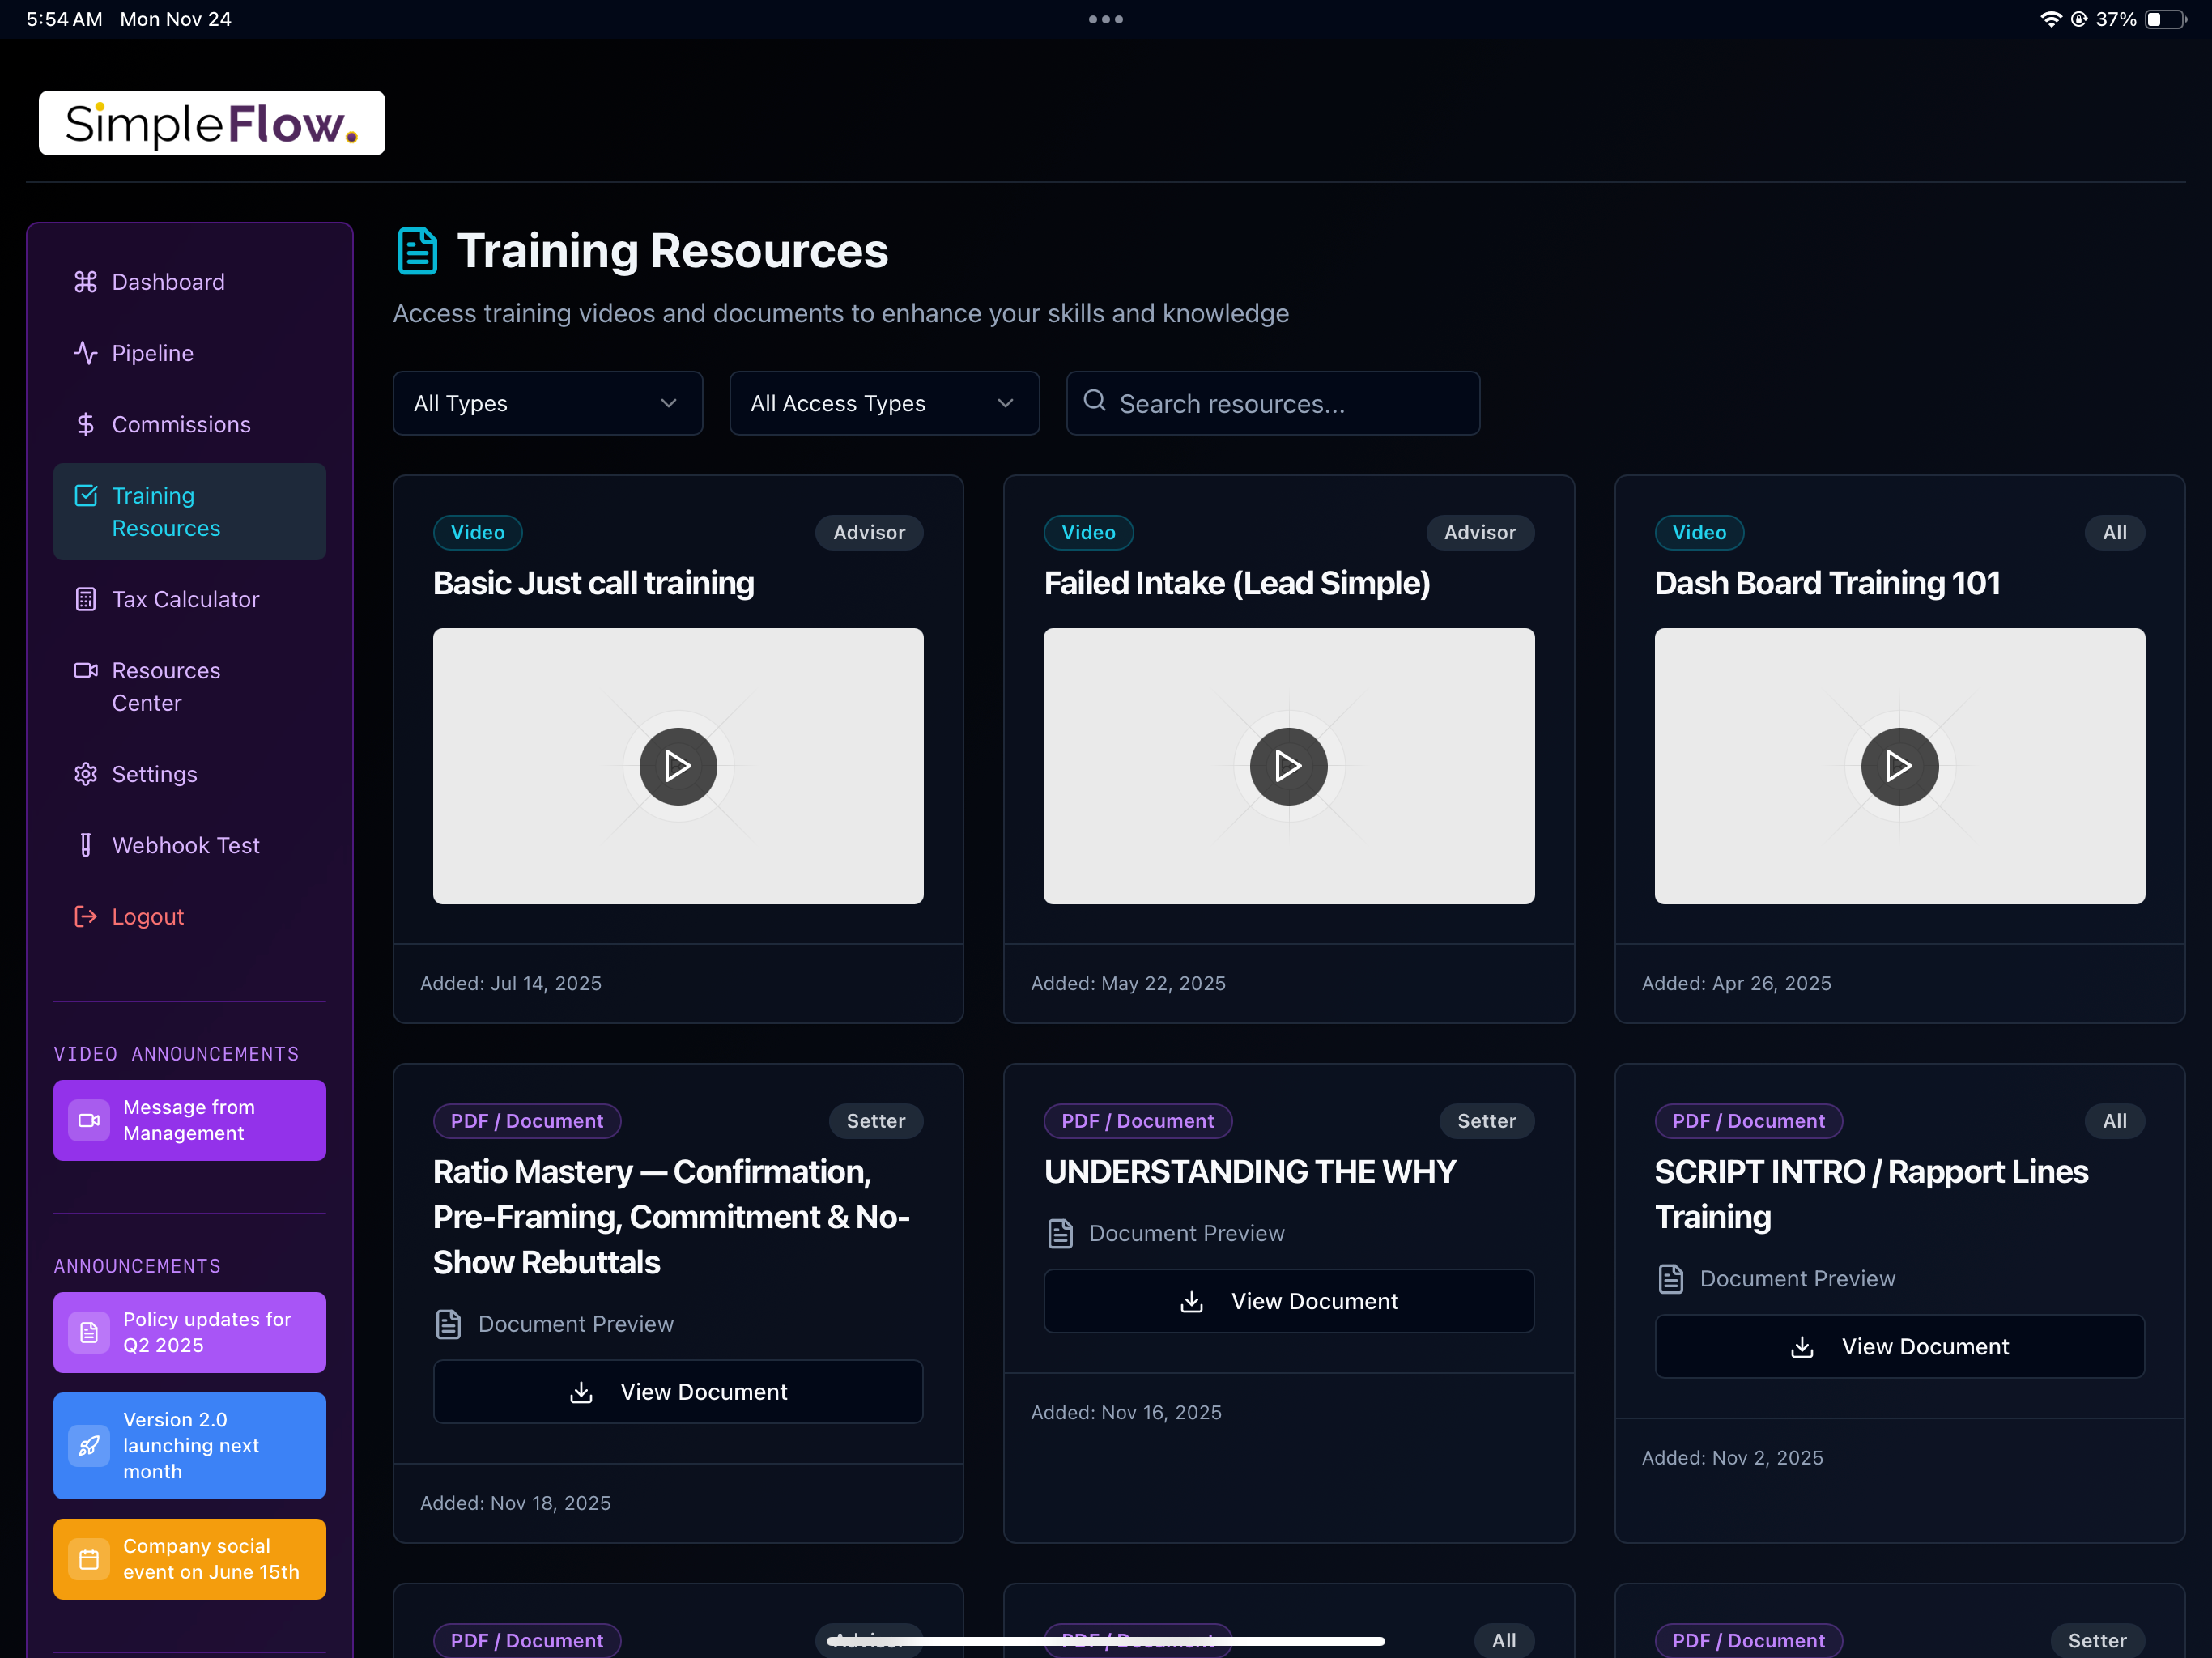Open Resources Center menu item
This screenshot has height=1658, width=2212.
click(190, 686)
